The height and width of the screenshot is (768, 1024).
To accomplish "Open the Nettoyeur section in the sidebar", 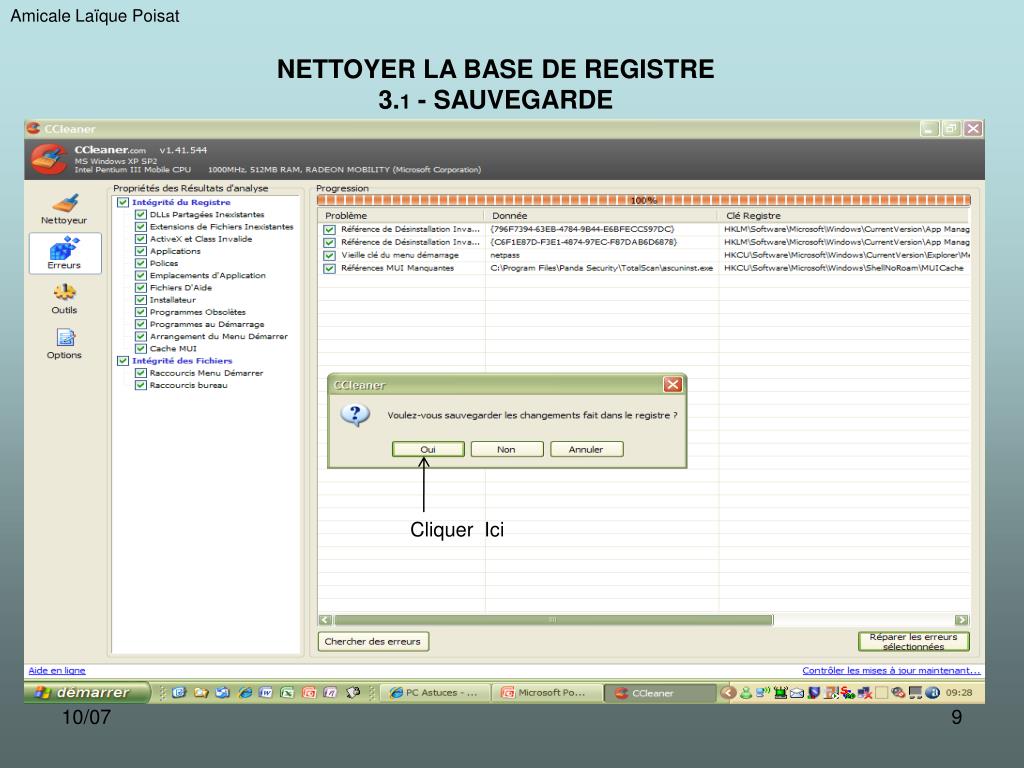I will [x=64, y=209].
